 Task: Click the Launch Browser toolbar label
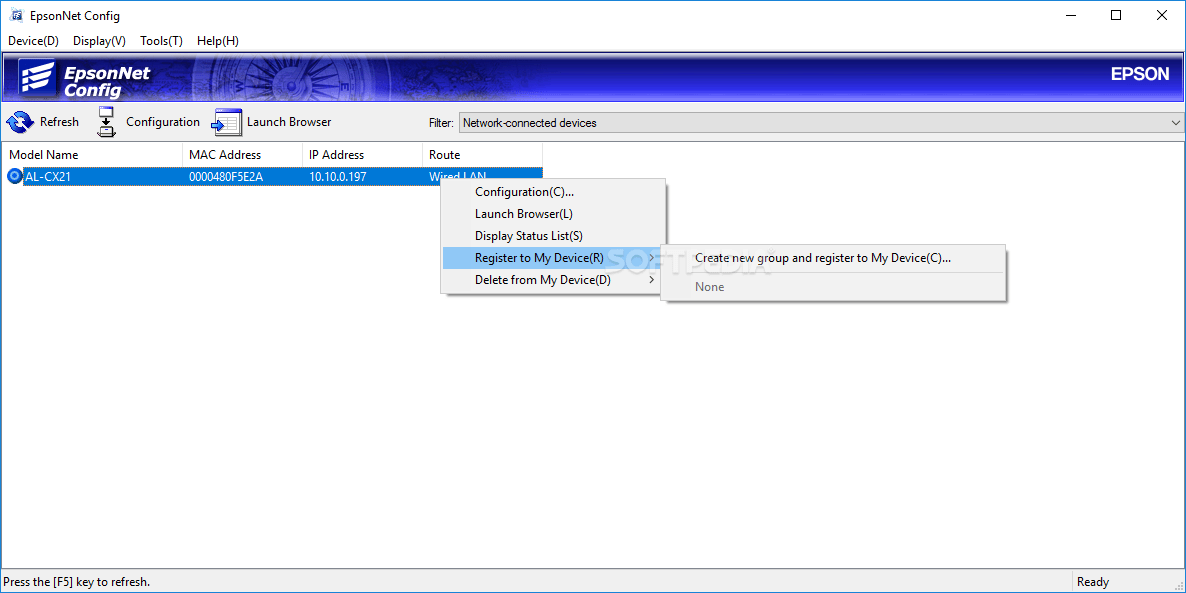coord(289,122)
